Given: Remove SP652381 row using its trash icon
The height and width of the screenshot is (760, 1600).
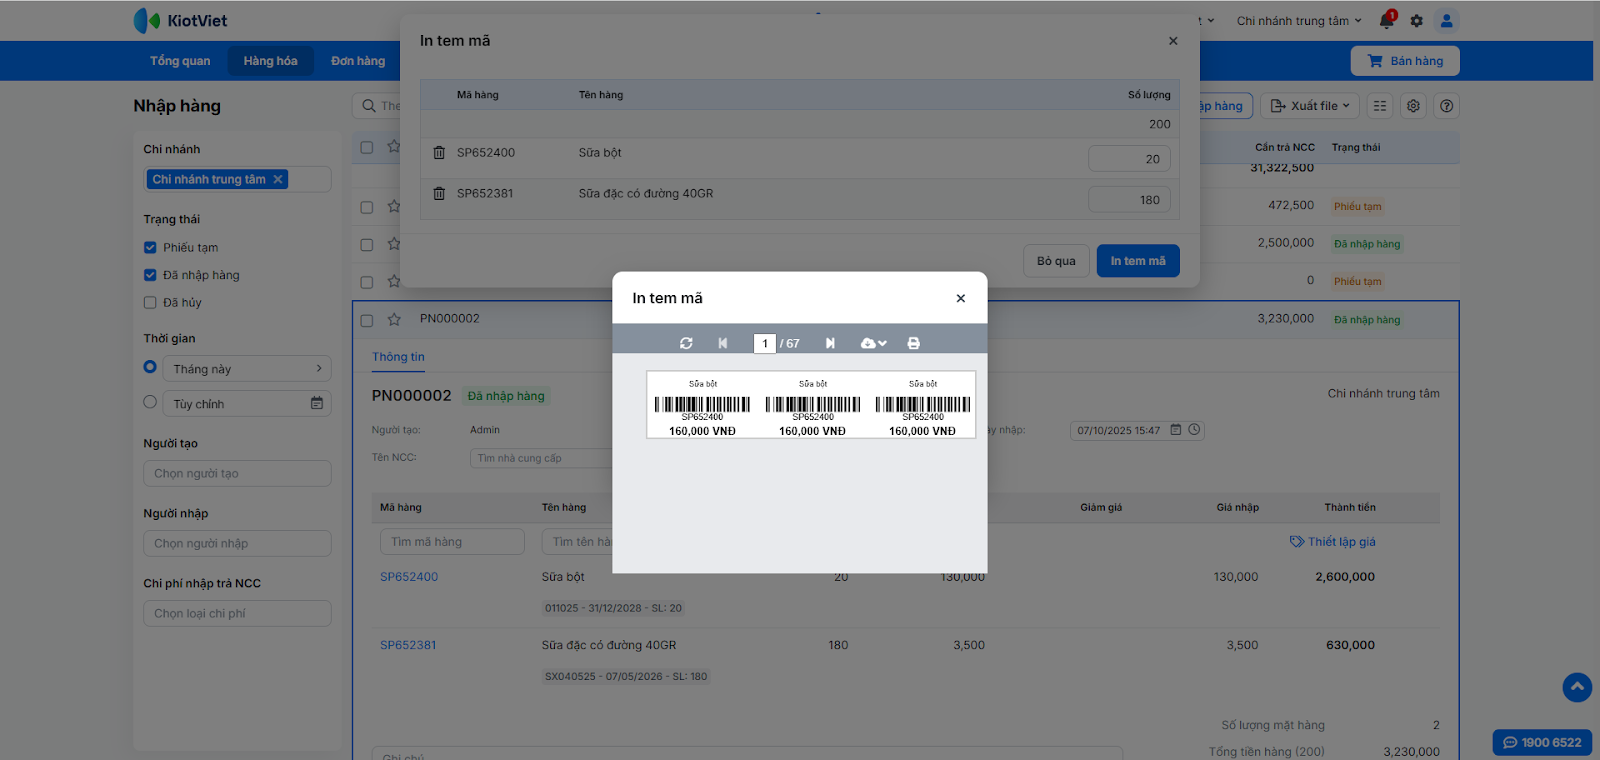Looking at the screenshot, I should coord(439,194).
